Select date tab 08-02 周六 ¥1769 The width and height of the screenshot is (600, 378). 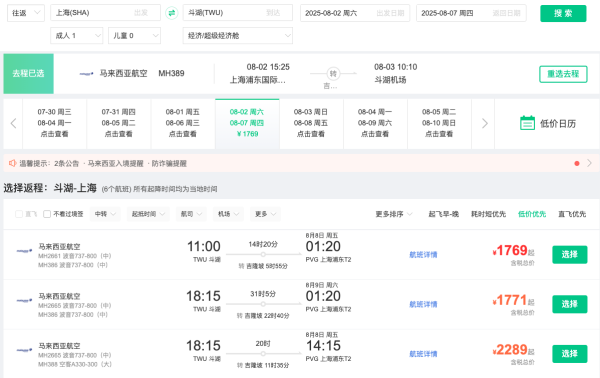click(247, 123)
